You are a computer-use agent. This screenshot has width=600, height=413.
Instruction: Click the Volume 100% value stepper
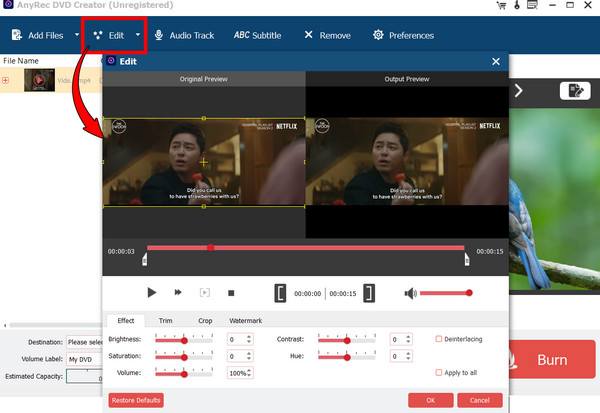pyautogui.click(x=249, y=373)
